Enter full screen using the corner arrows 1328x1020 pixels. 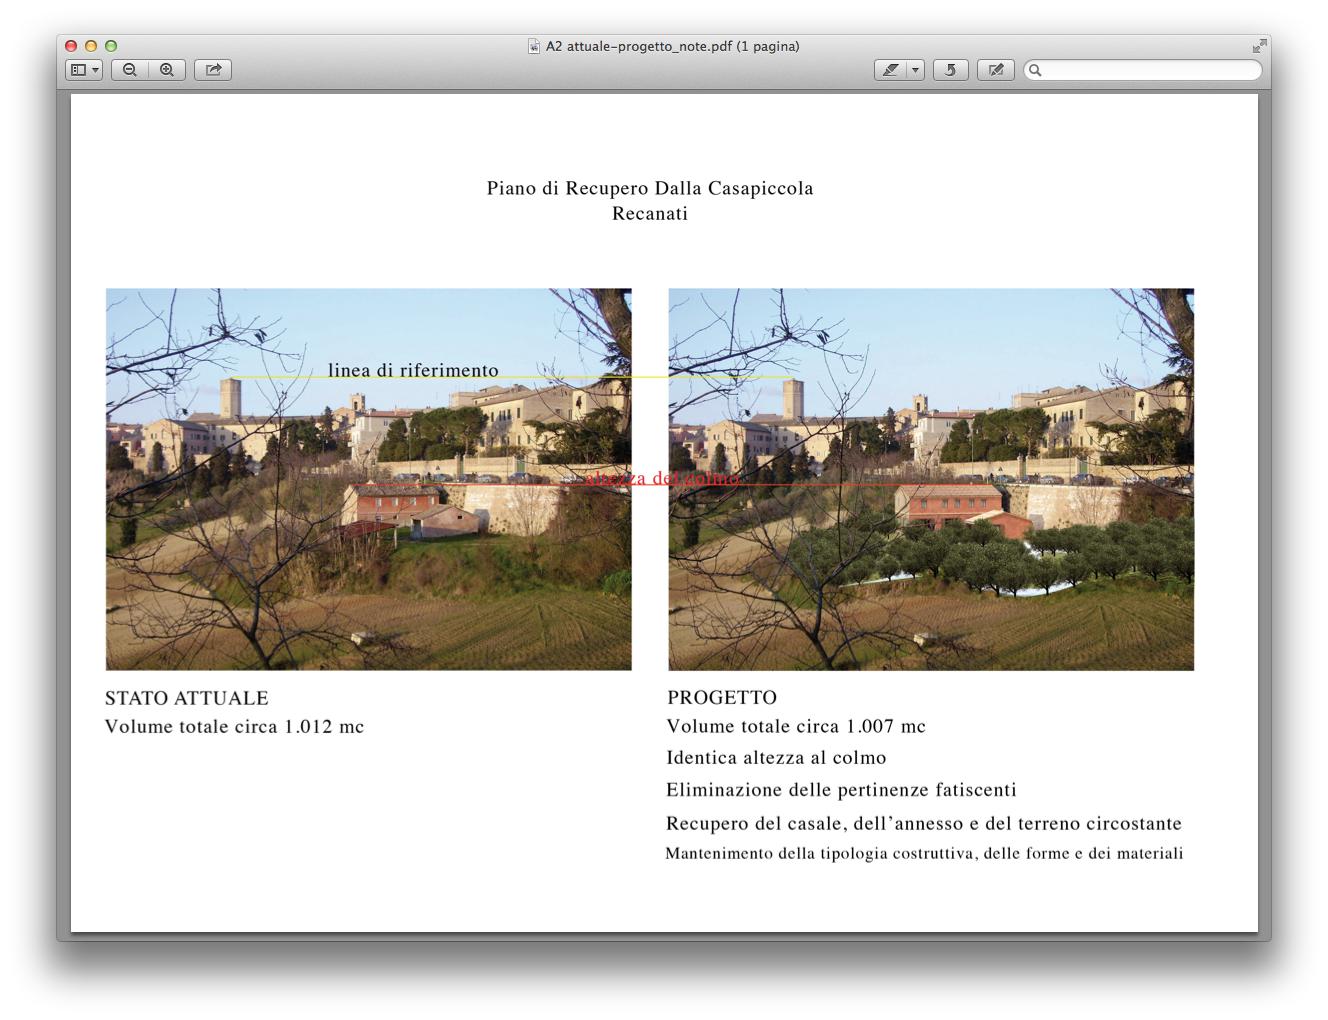[1259, 46]
